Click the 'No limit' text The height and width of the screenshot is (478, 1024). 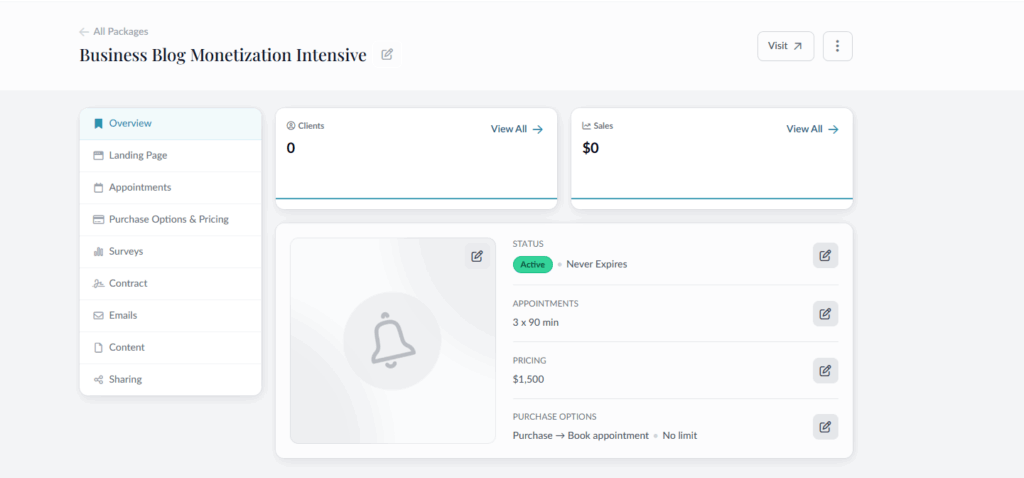[680, 436]
